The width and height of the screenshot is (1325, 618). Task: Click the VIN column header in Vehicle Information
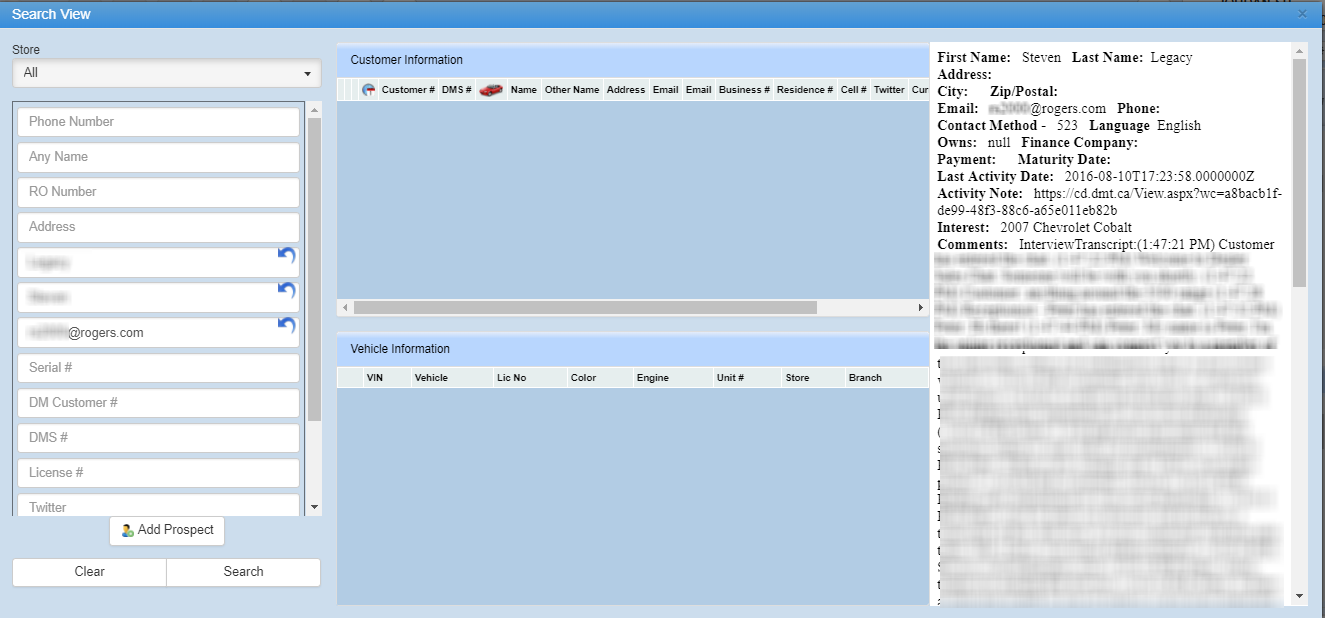pos(375,378)
